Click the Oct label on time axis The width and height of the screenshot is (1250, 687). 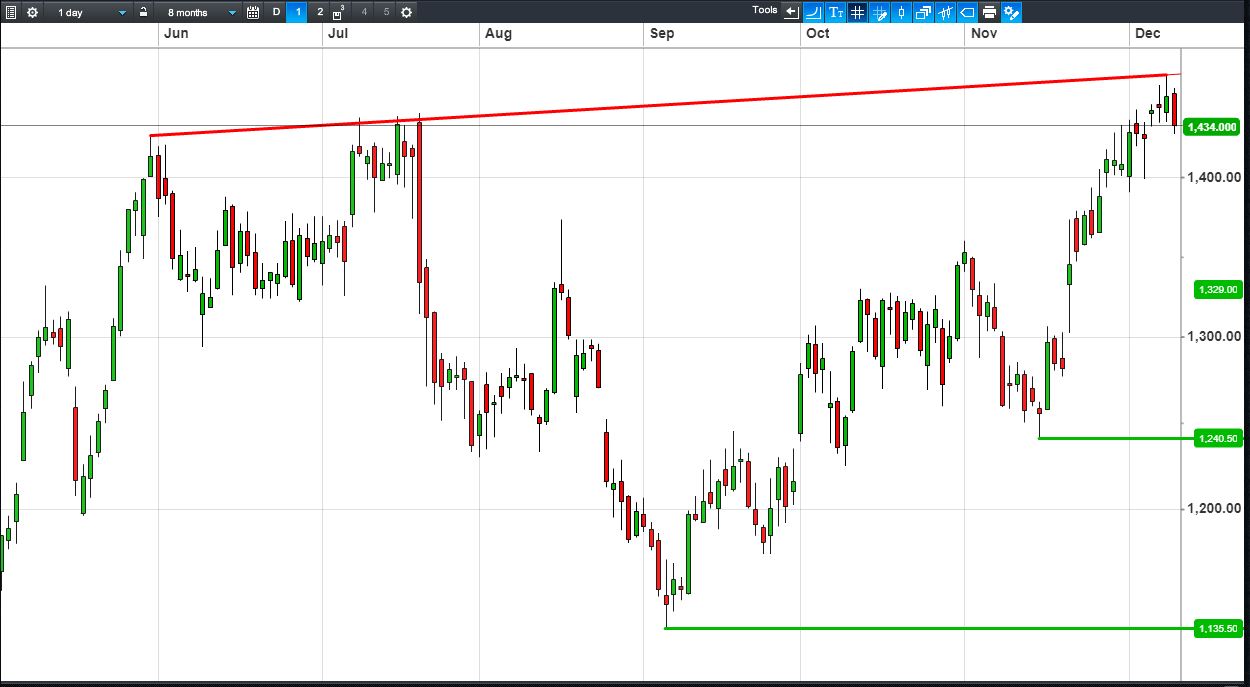[817, 33]
